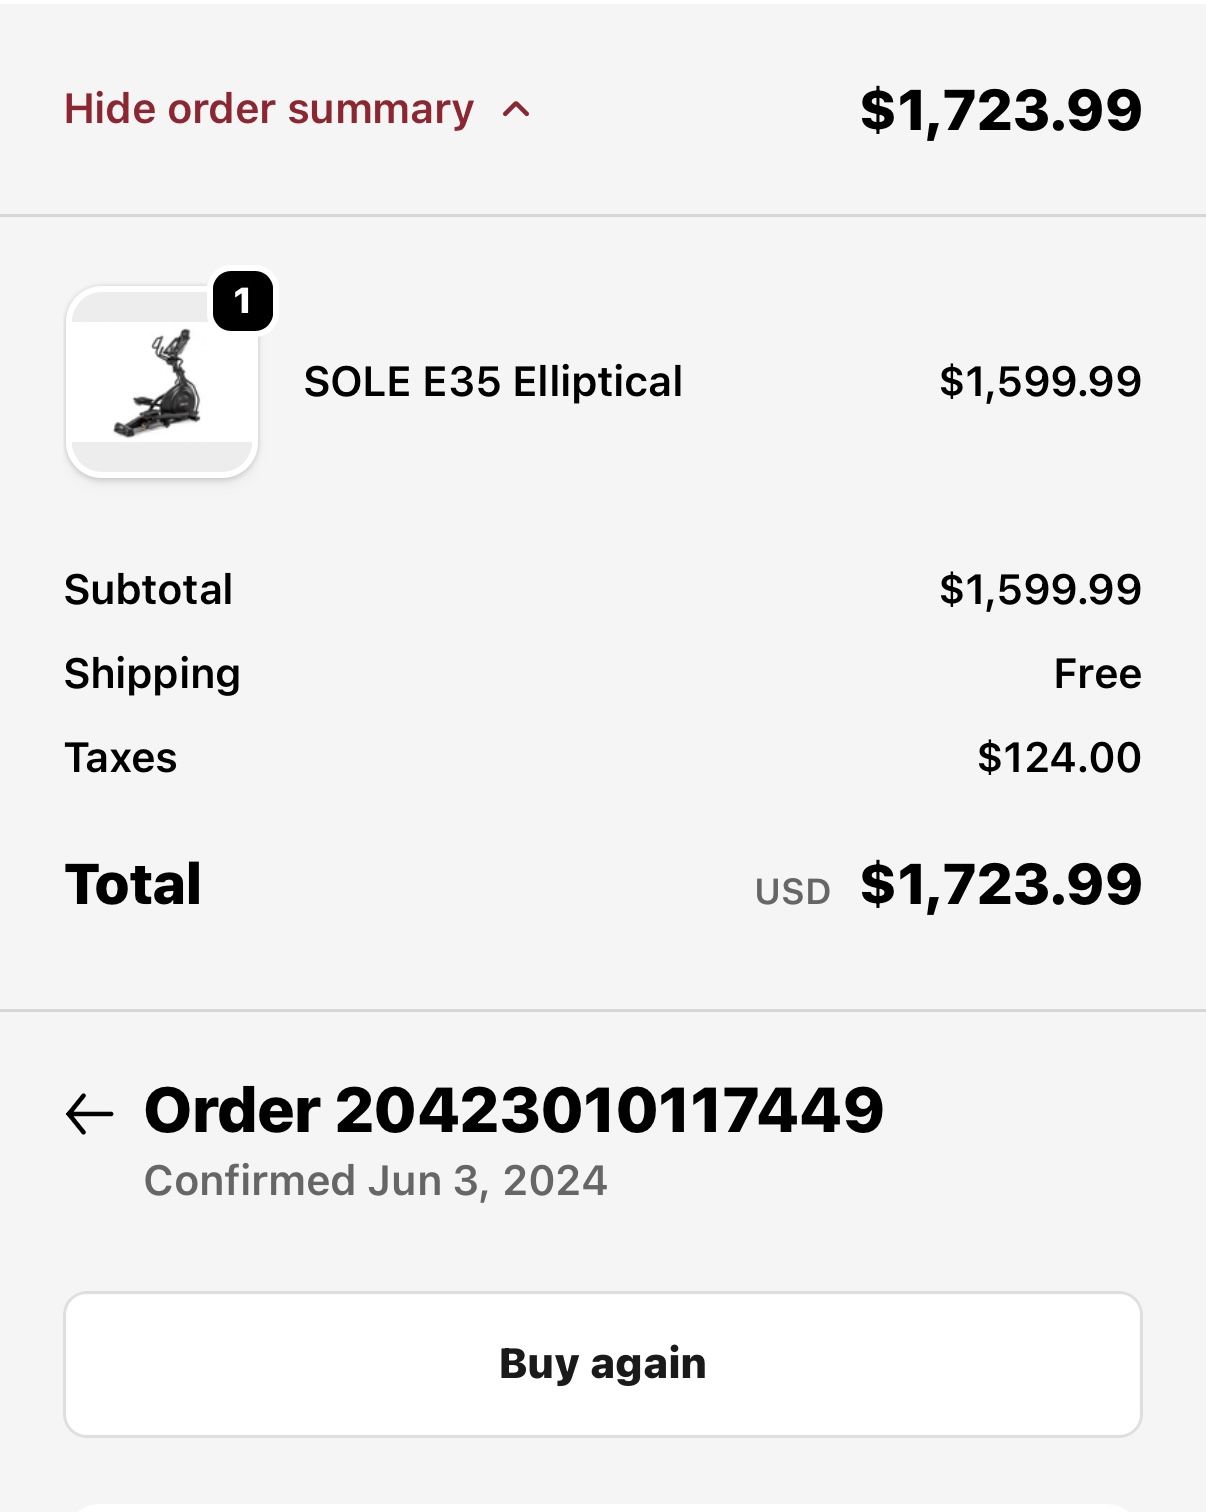
Task: Click the Subtotal amount $1,599.99
Action: tap(1040, 590)
